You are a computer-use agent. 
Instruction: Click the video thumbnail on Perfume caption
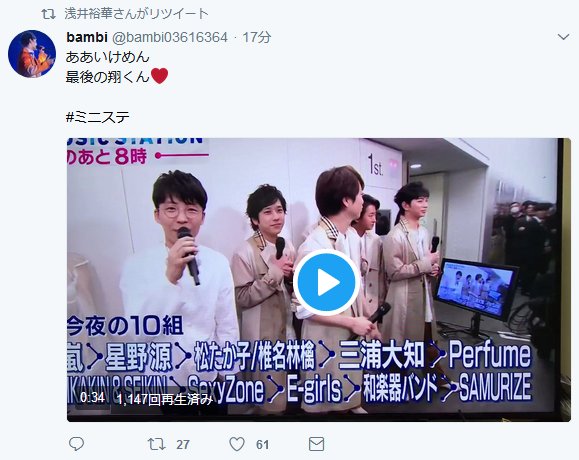(490, 354)
